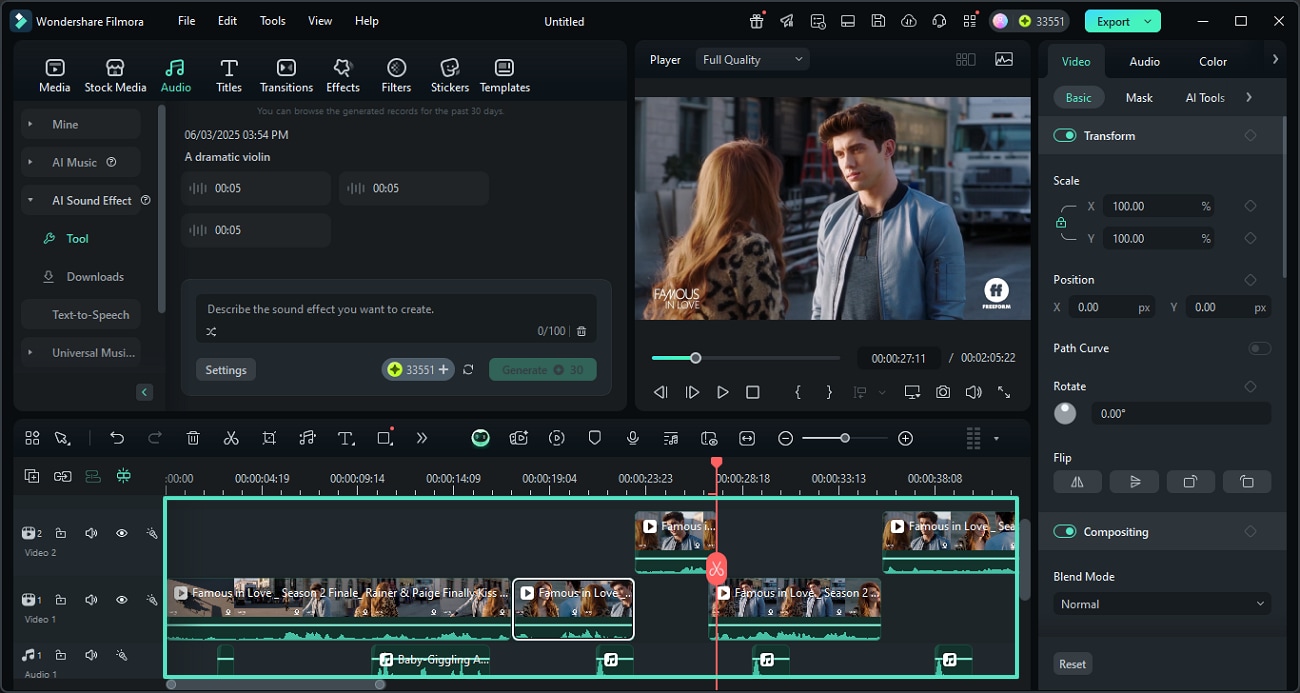
Task: Click the Split scissors icon in toolbar
Action: [x=231, y=438]
